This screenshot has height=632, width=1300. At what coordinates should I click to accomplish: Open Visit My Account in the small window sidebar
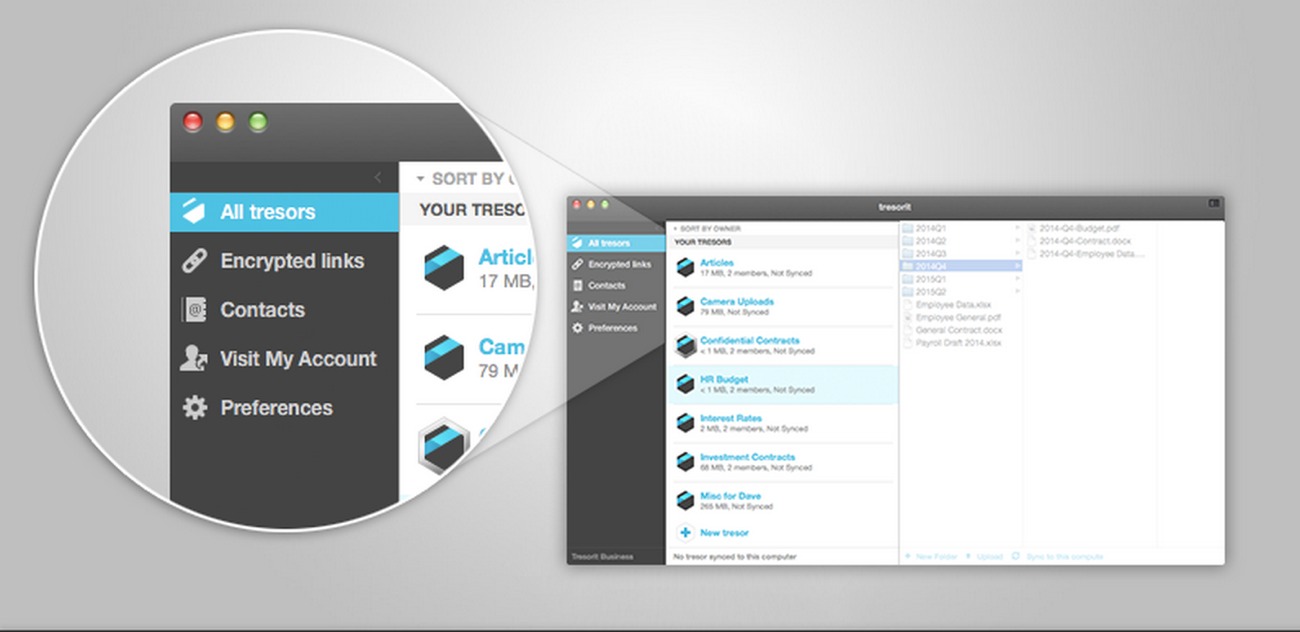coord(616,306)
